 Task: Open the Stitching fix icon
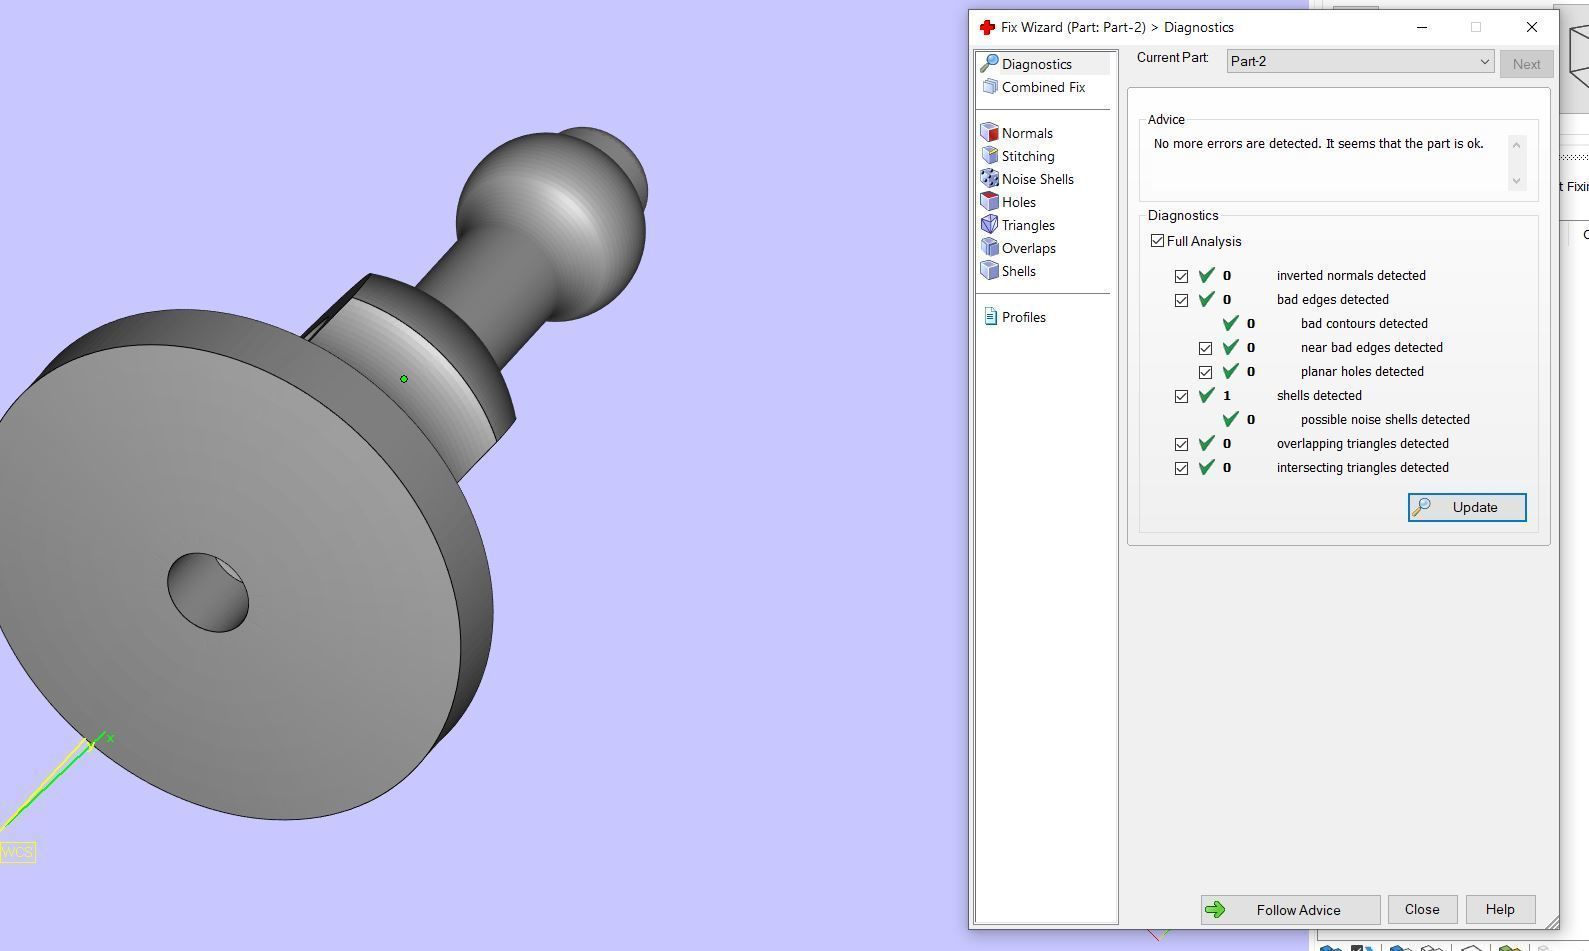tap(990, 156)
